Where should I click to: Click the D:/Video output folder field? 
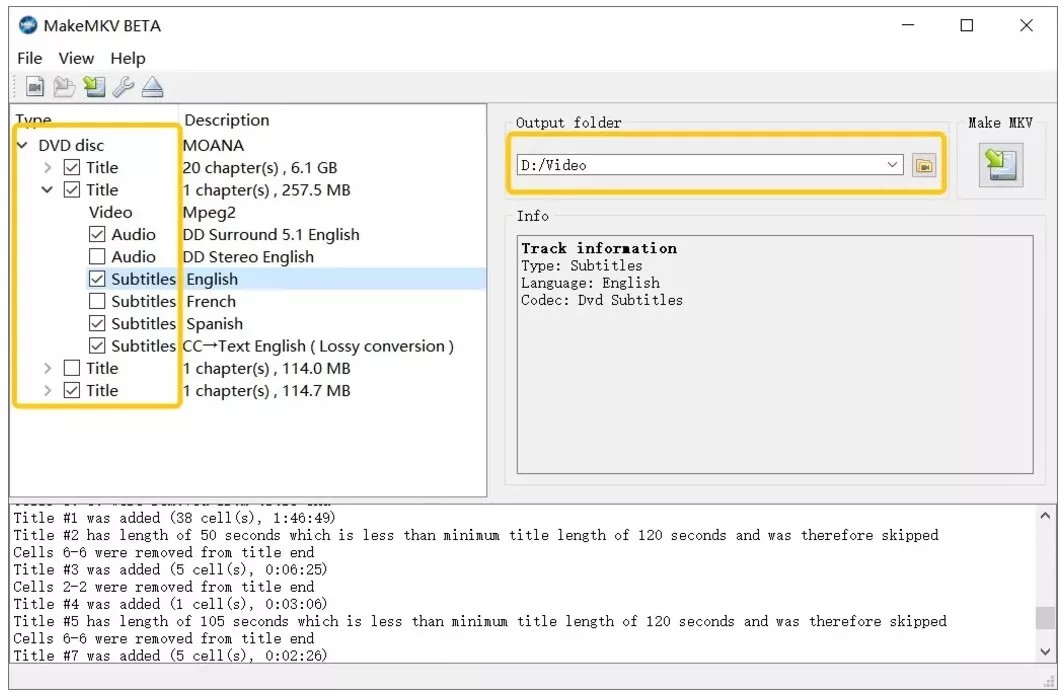(700, 165)
